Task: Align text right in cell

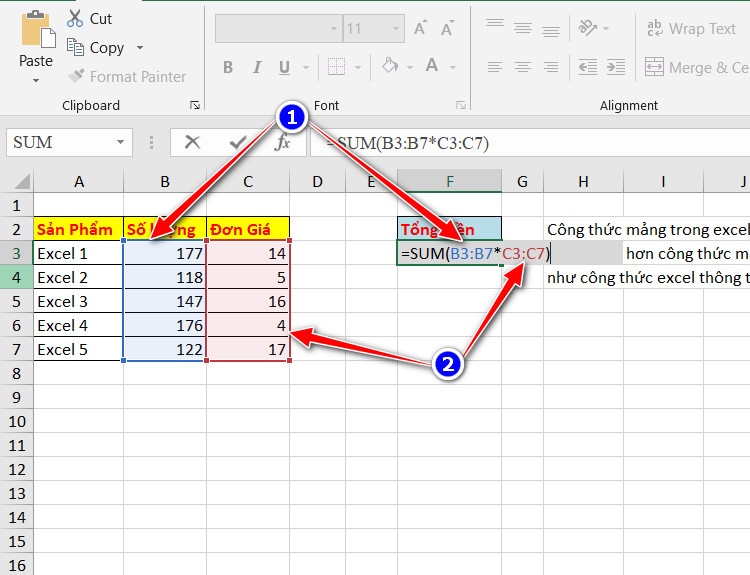Action: coord(551,67)
